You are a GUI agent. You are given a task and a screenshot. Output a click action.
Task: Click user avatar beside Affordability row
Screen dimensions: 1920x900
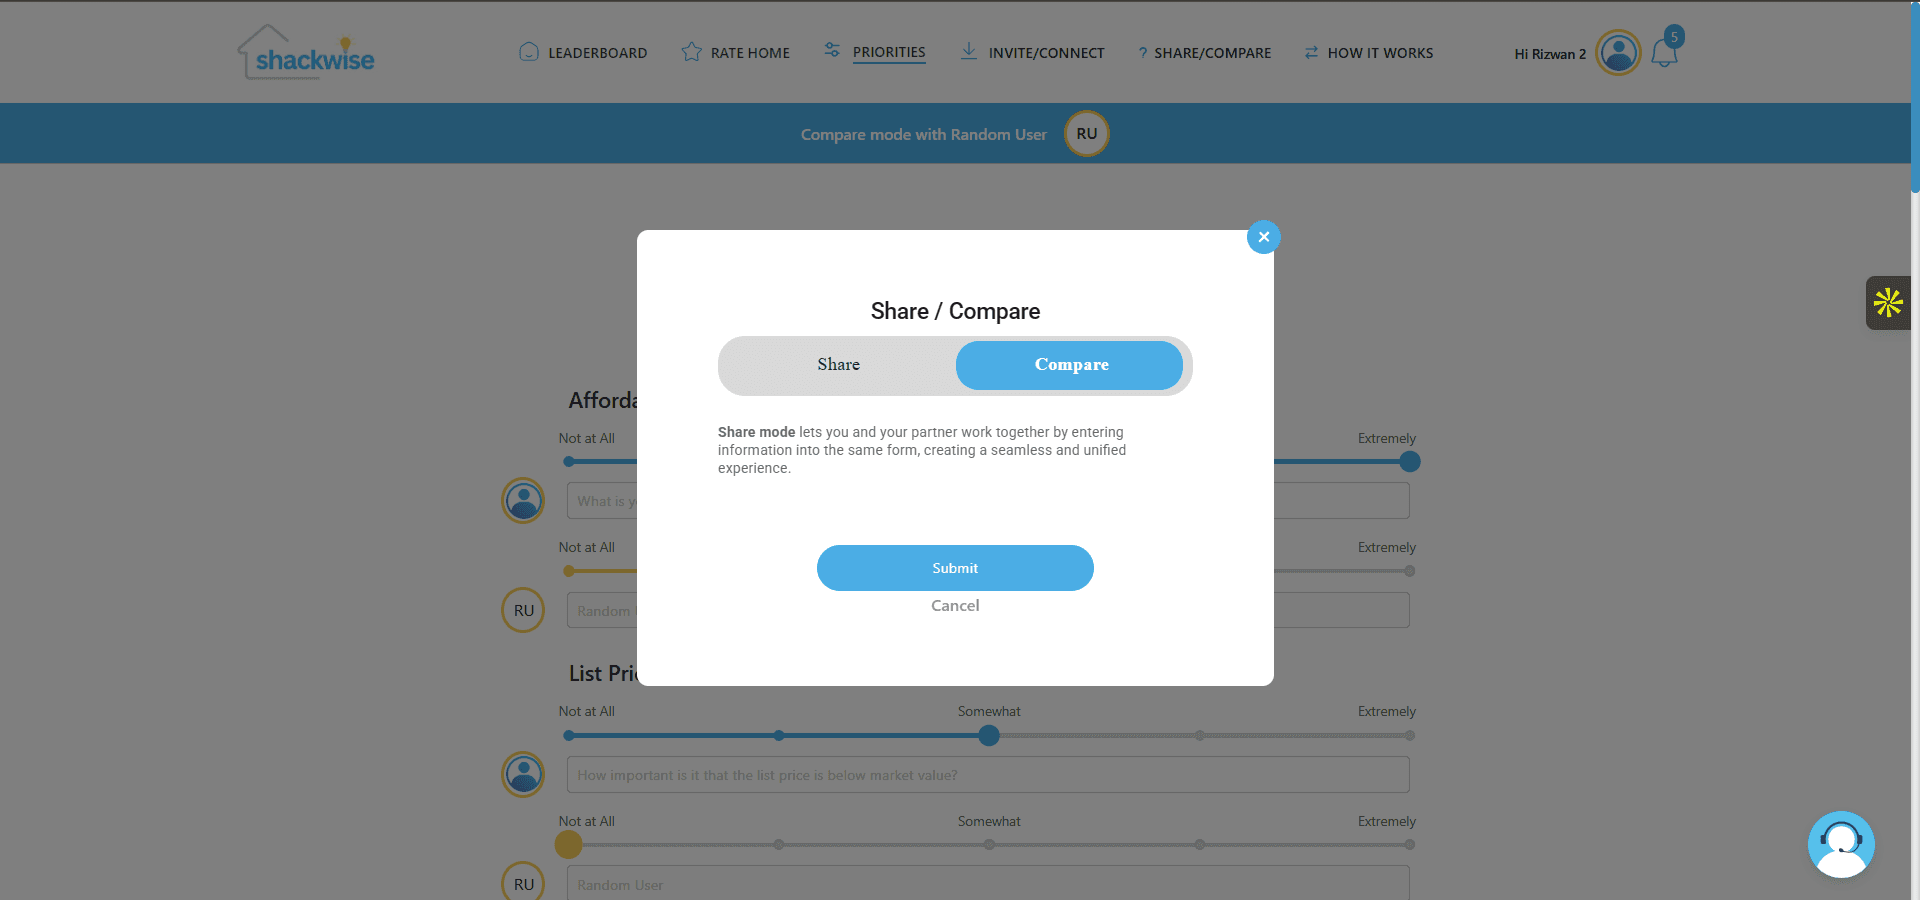click(x=523, y=500)
